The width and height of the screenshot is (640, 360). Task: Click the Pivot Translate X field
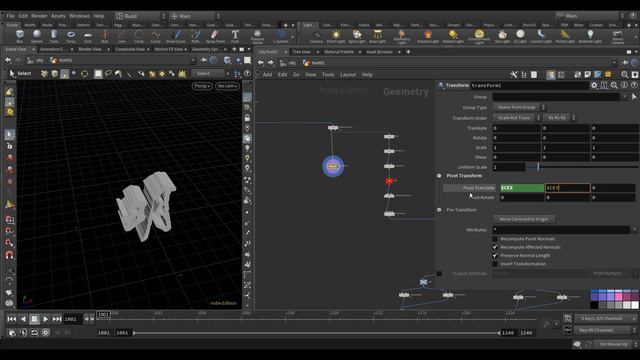tap(522, 188)
